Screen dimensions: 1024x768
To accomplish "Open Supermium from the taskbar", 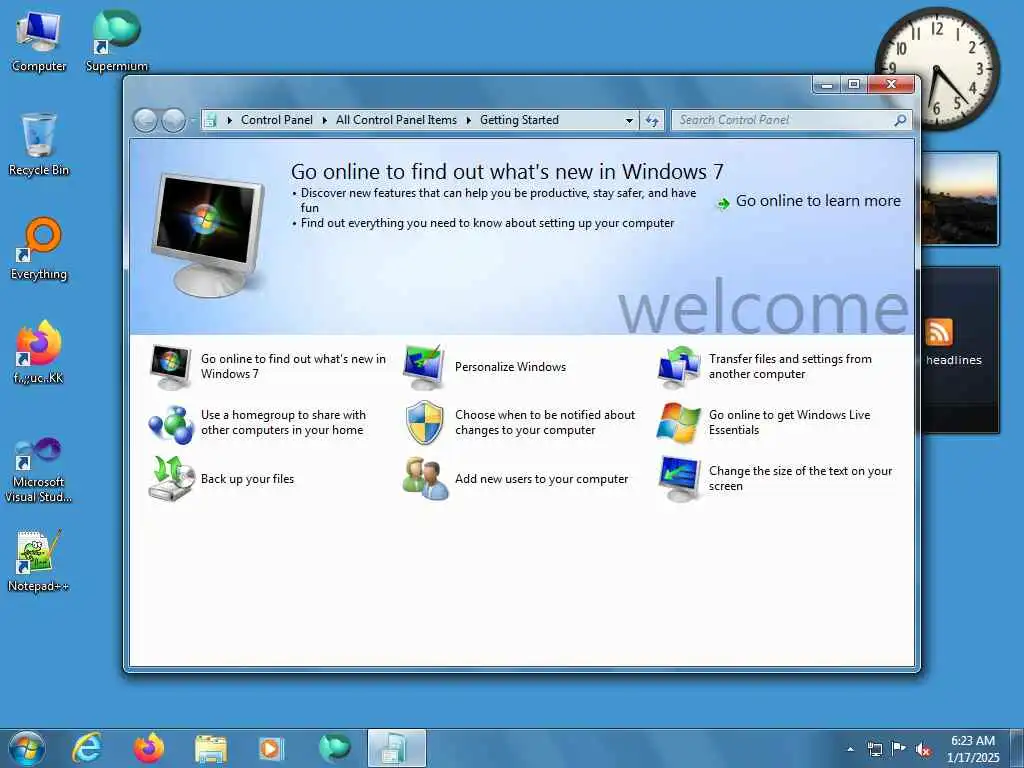I will (x=334, y=748).
